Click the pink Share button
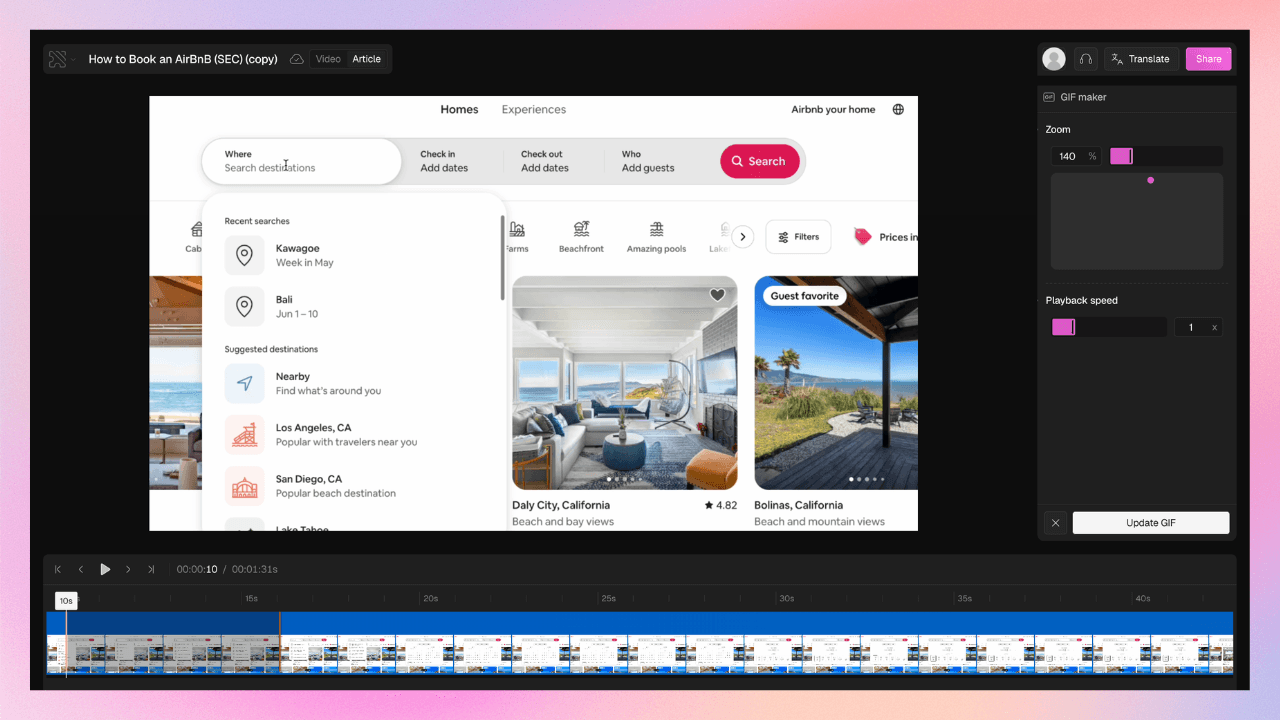The height and width of the screenshot is (720, 1280). 1208,59
